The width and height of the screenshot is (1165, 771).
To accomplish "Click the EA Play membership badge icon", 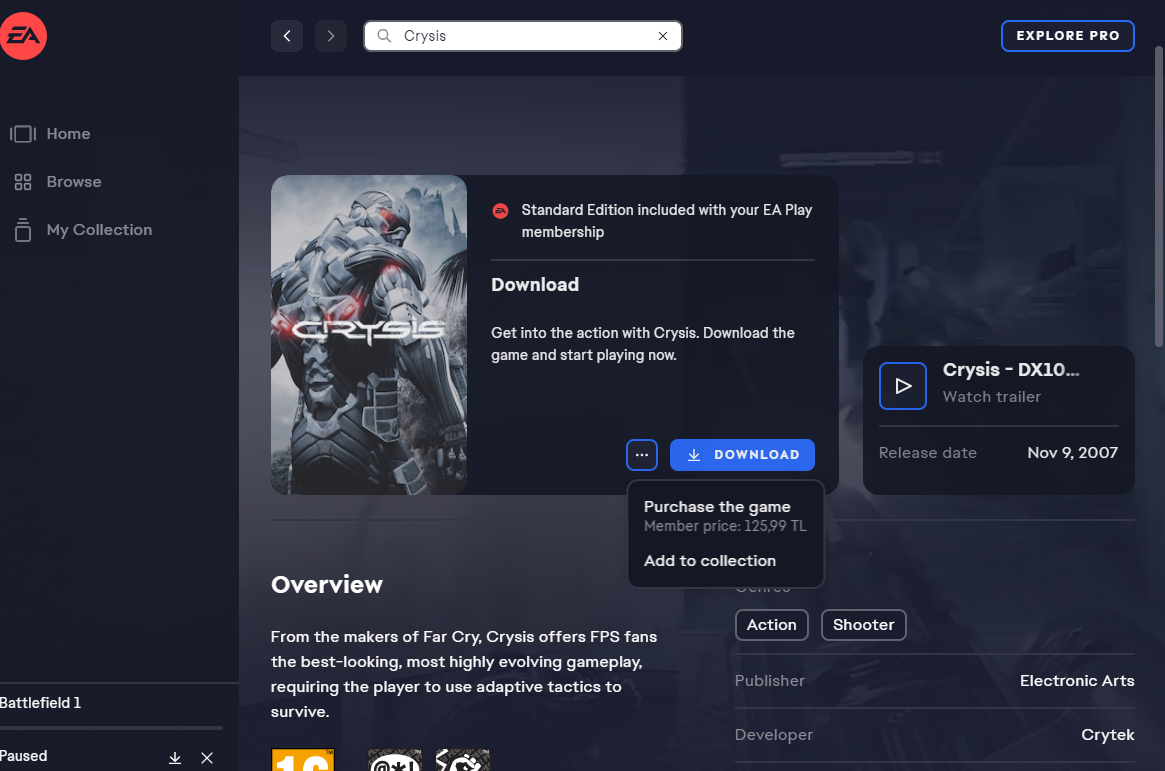I will [x=501, y=211].
